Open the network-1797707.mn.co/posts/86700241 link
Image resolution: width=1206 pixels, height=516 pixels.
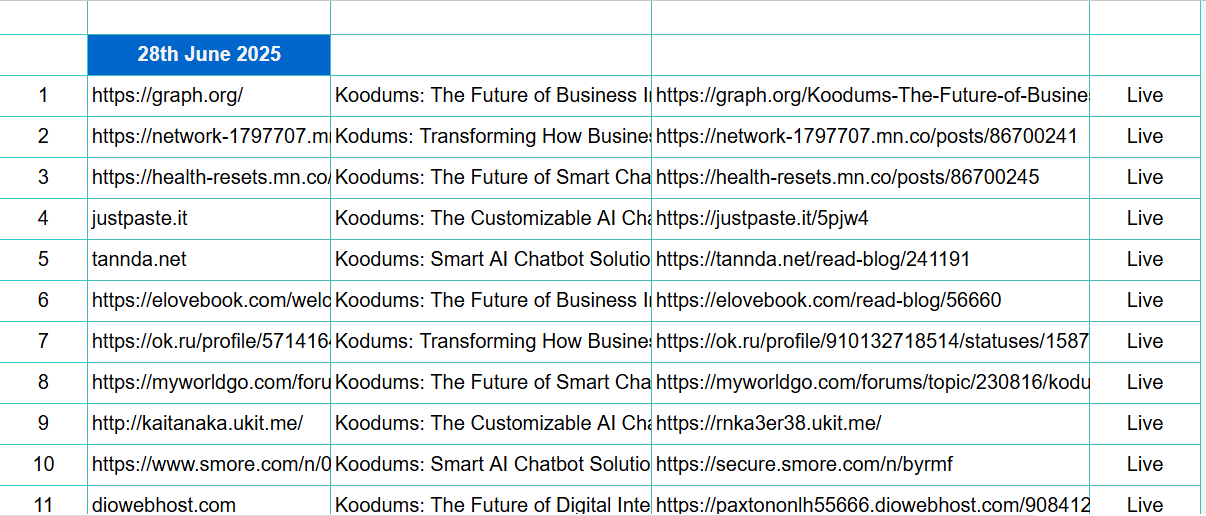pyautogui.click(x=867, y=136)
